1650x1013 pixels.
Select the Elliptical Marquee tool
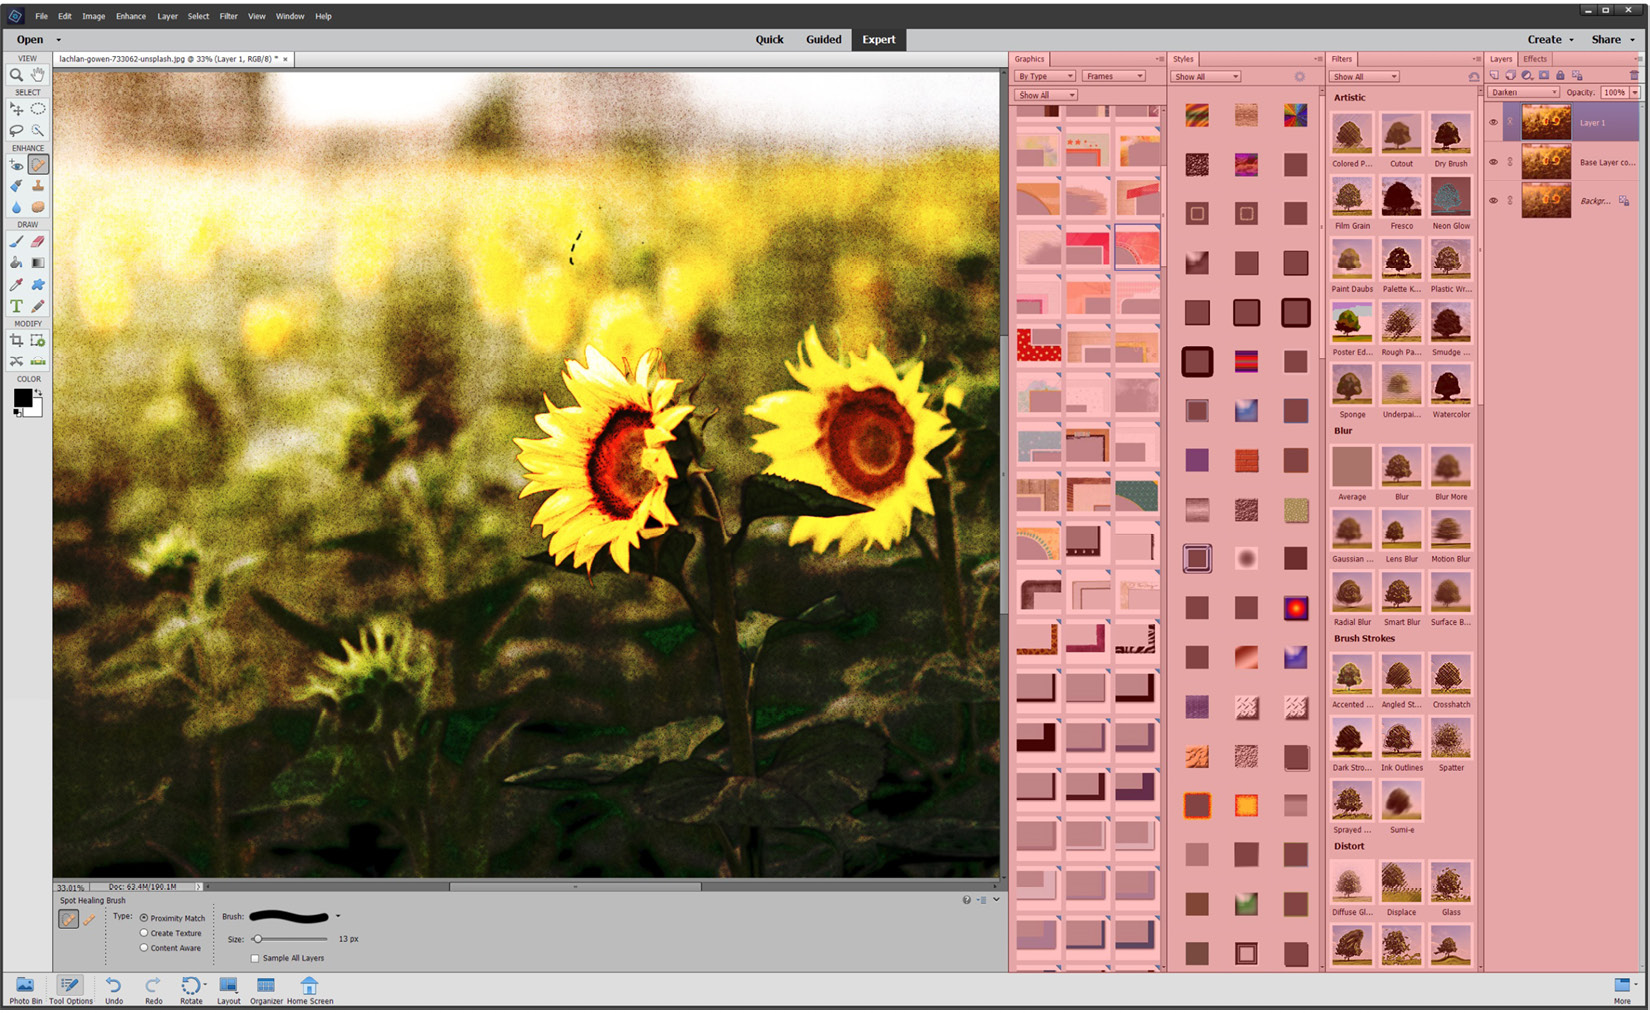click(x=38, y=109)
